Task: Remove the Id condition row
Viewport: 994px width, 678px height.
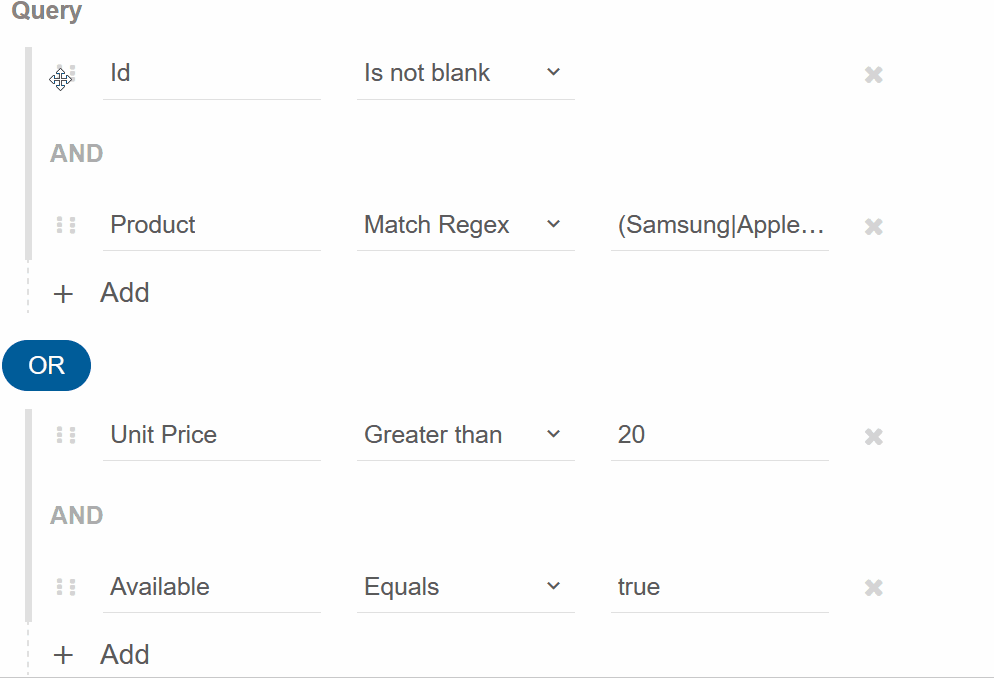Action: pos(874,75)
